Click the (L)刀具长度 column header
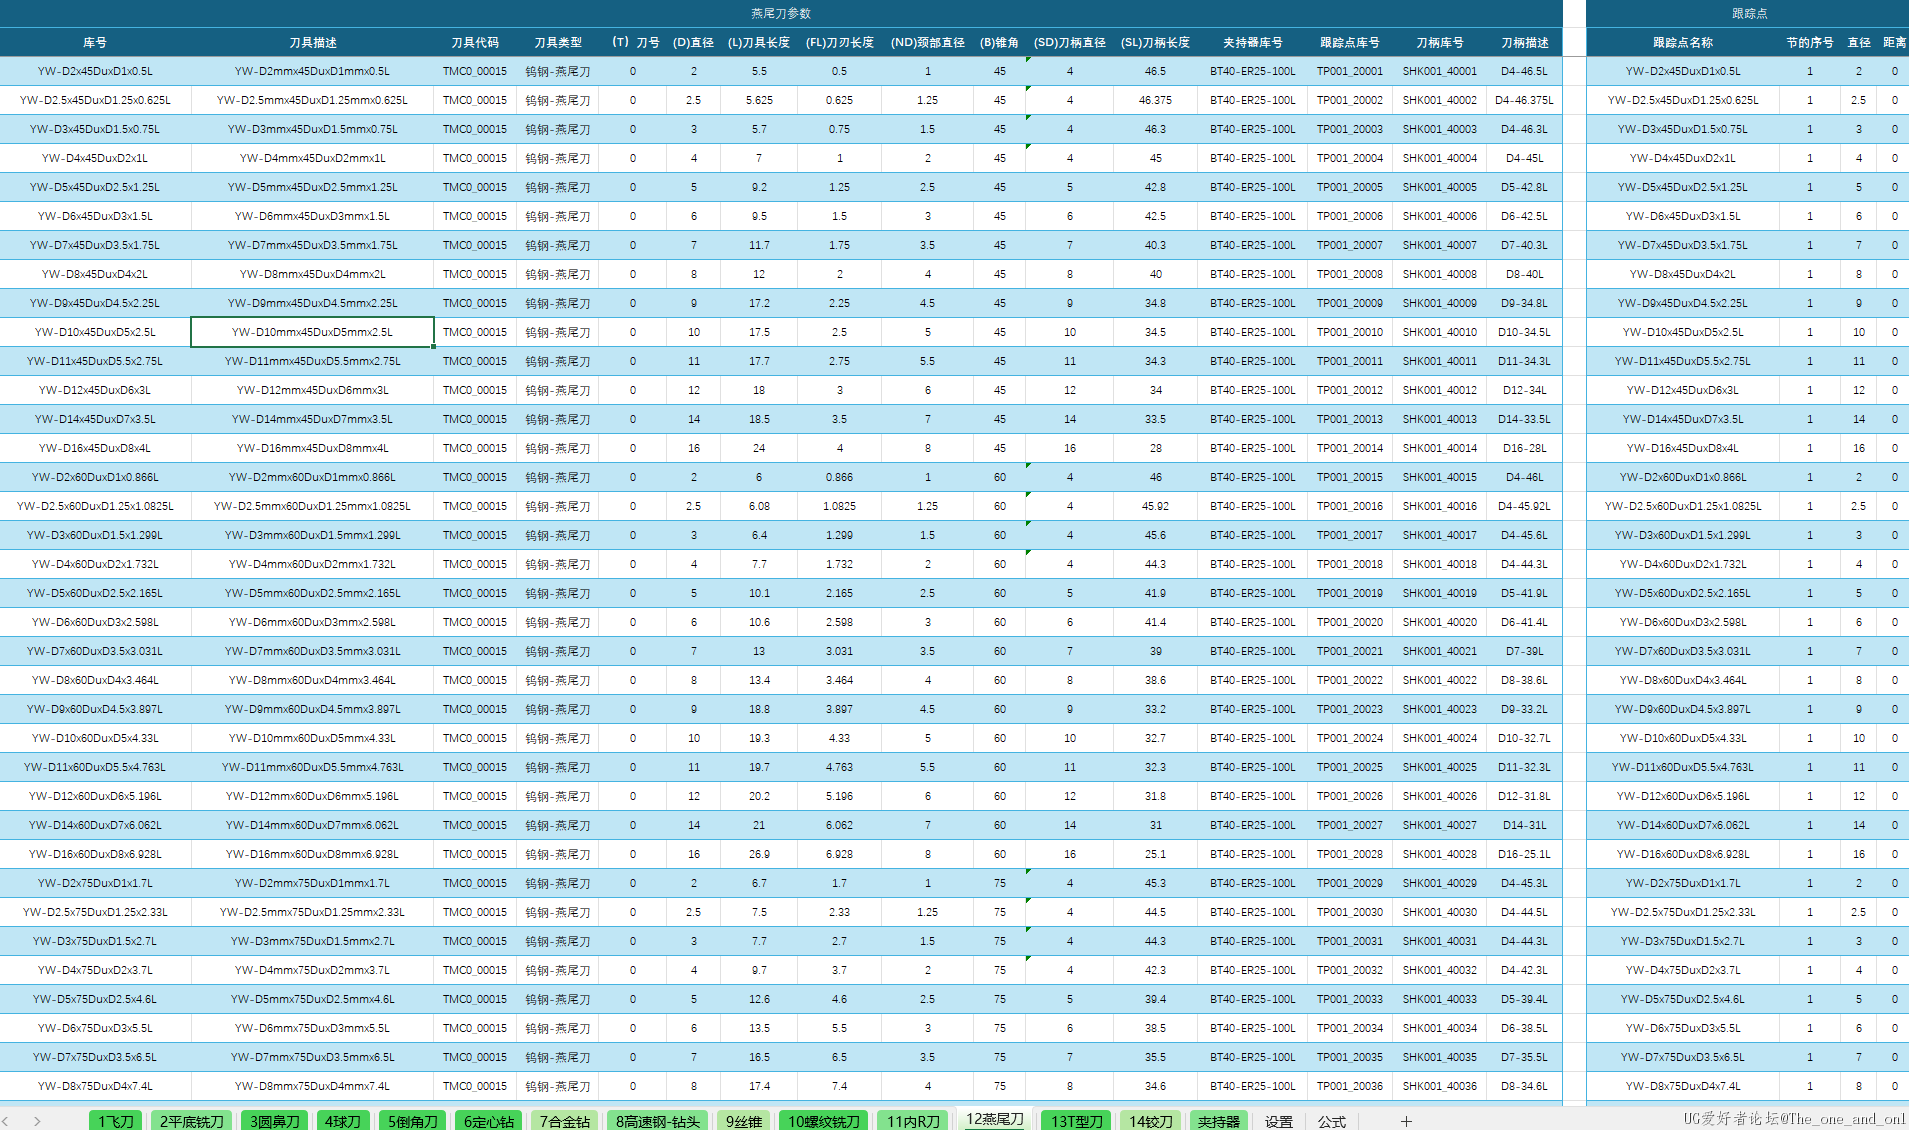1909x1130 pixels. pos(759,42)
